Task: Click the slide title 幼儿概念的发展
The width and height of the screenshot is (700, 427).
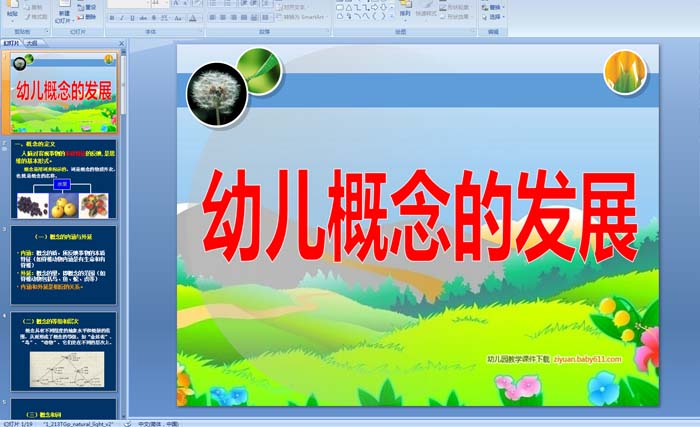Action: coord(419,216)
